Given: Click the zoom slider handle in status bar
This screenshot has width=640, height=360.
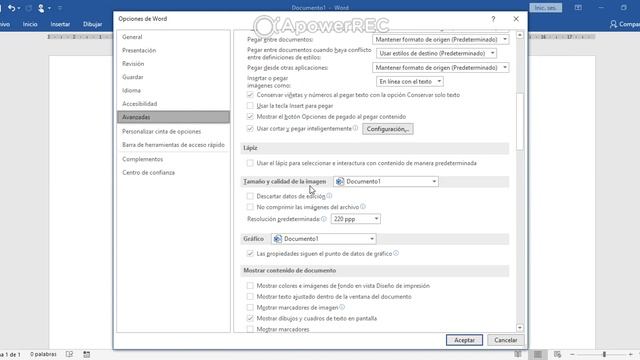Looking at the screenshot, I should coord(604,354).
